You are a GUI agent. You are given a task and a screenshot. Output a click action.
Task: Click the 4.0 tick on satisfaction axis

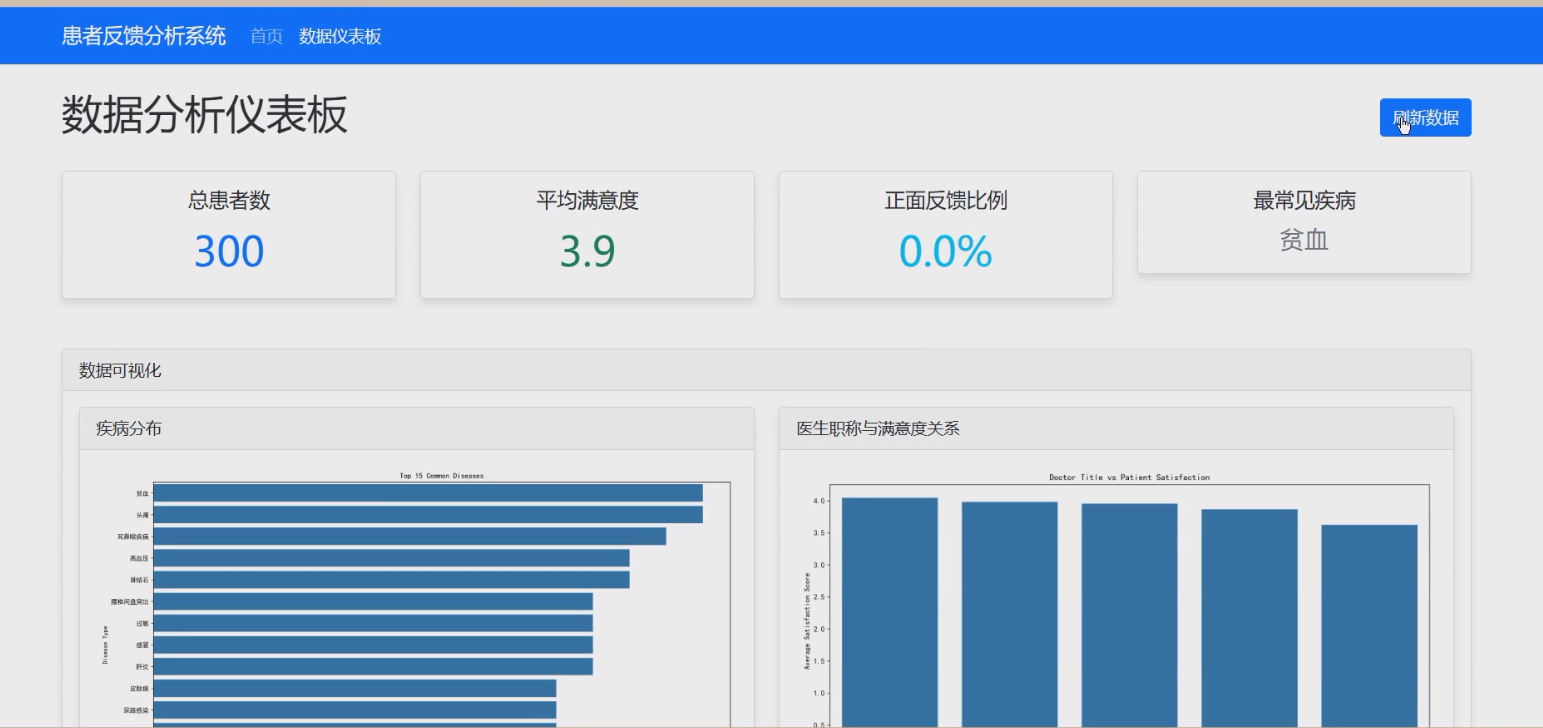(x=821, y=501)
